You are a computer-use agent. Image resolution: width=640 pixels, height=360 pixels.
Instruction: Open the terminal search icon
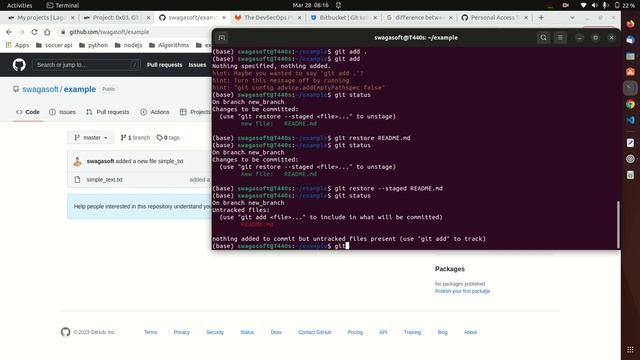(543, 38)
